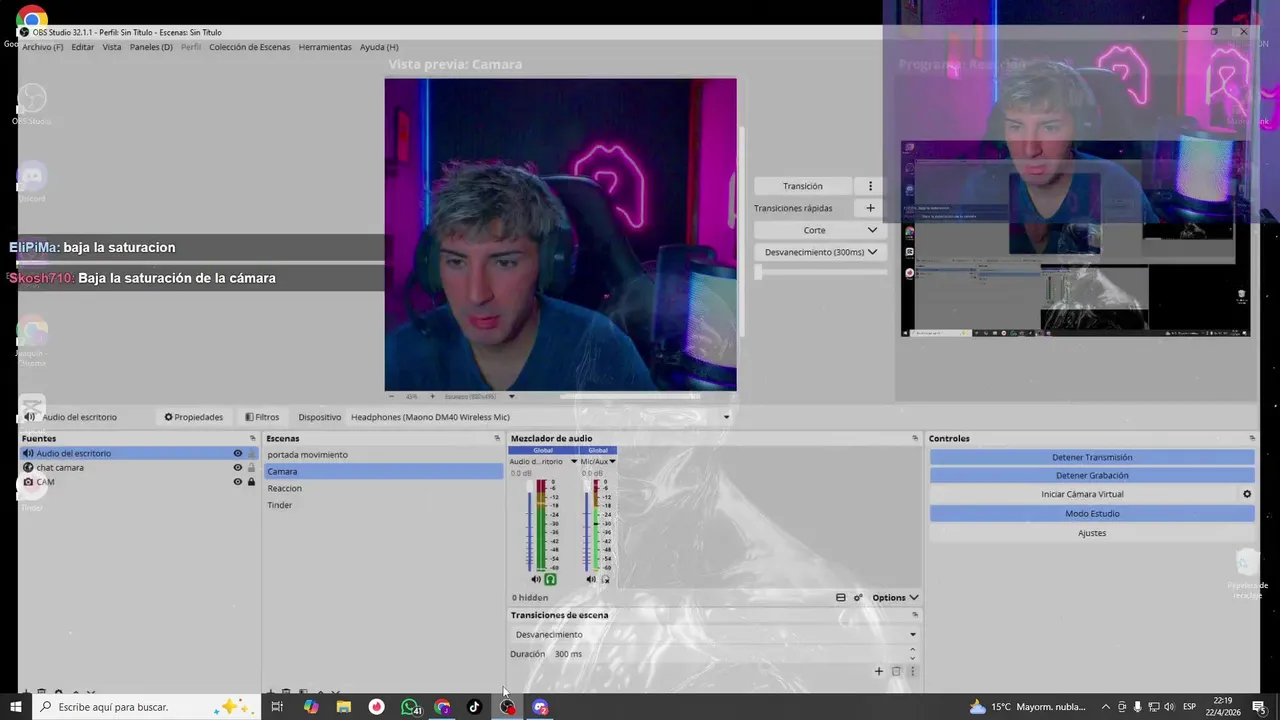Open WhatsApp from the taskbar
The height and width of the screenshot is (720, 1280).
(x=410, y=707)
